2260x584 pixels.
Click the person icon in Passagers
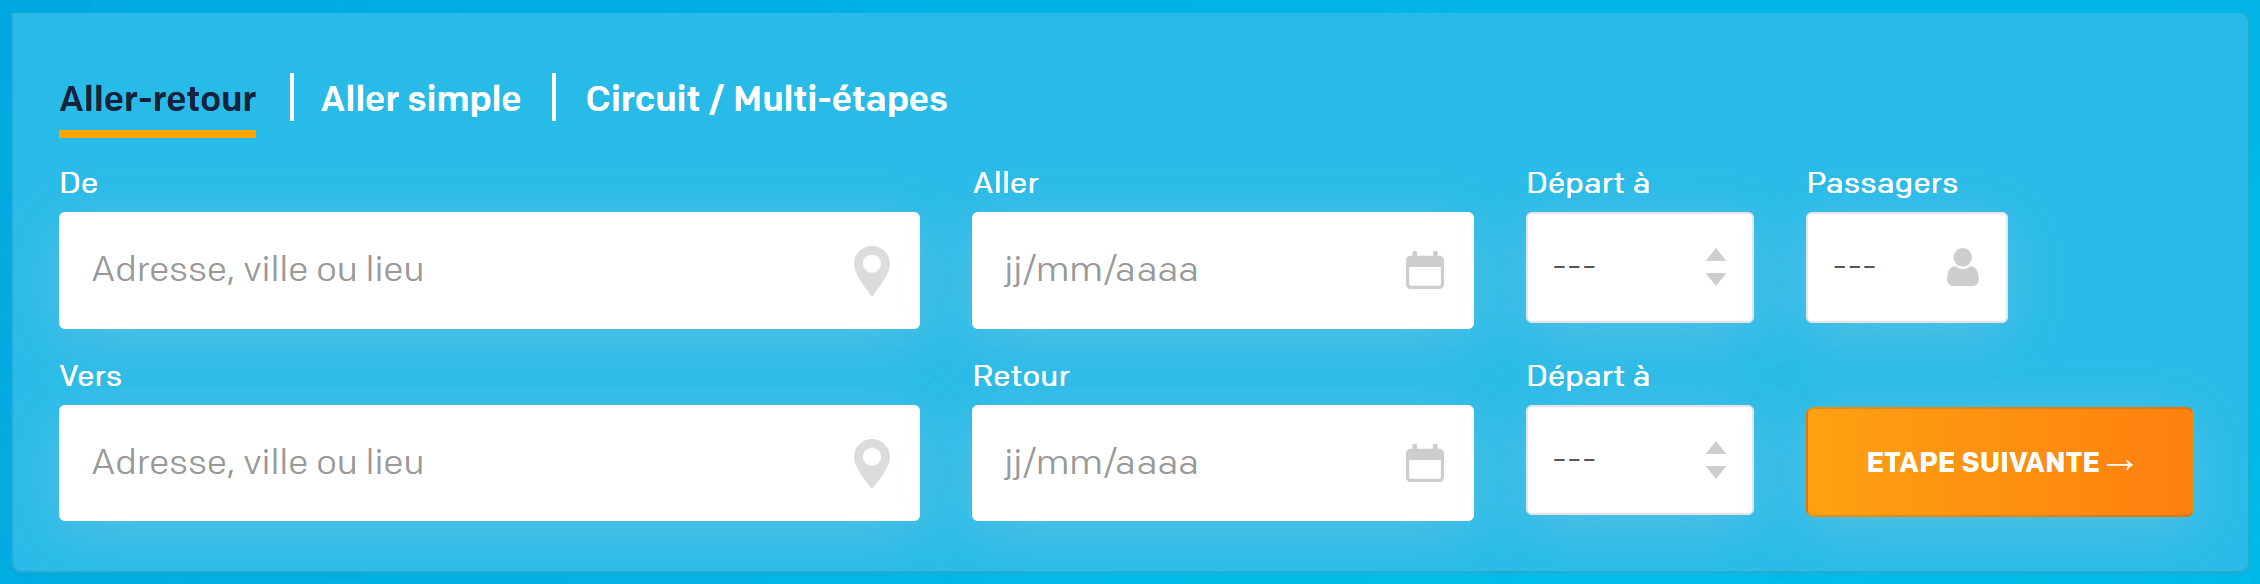point(1962,267)
